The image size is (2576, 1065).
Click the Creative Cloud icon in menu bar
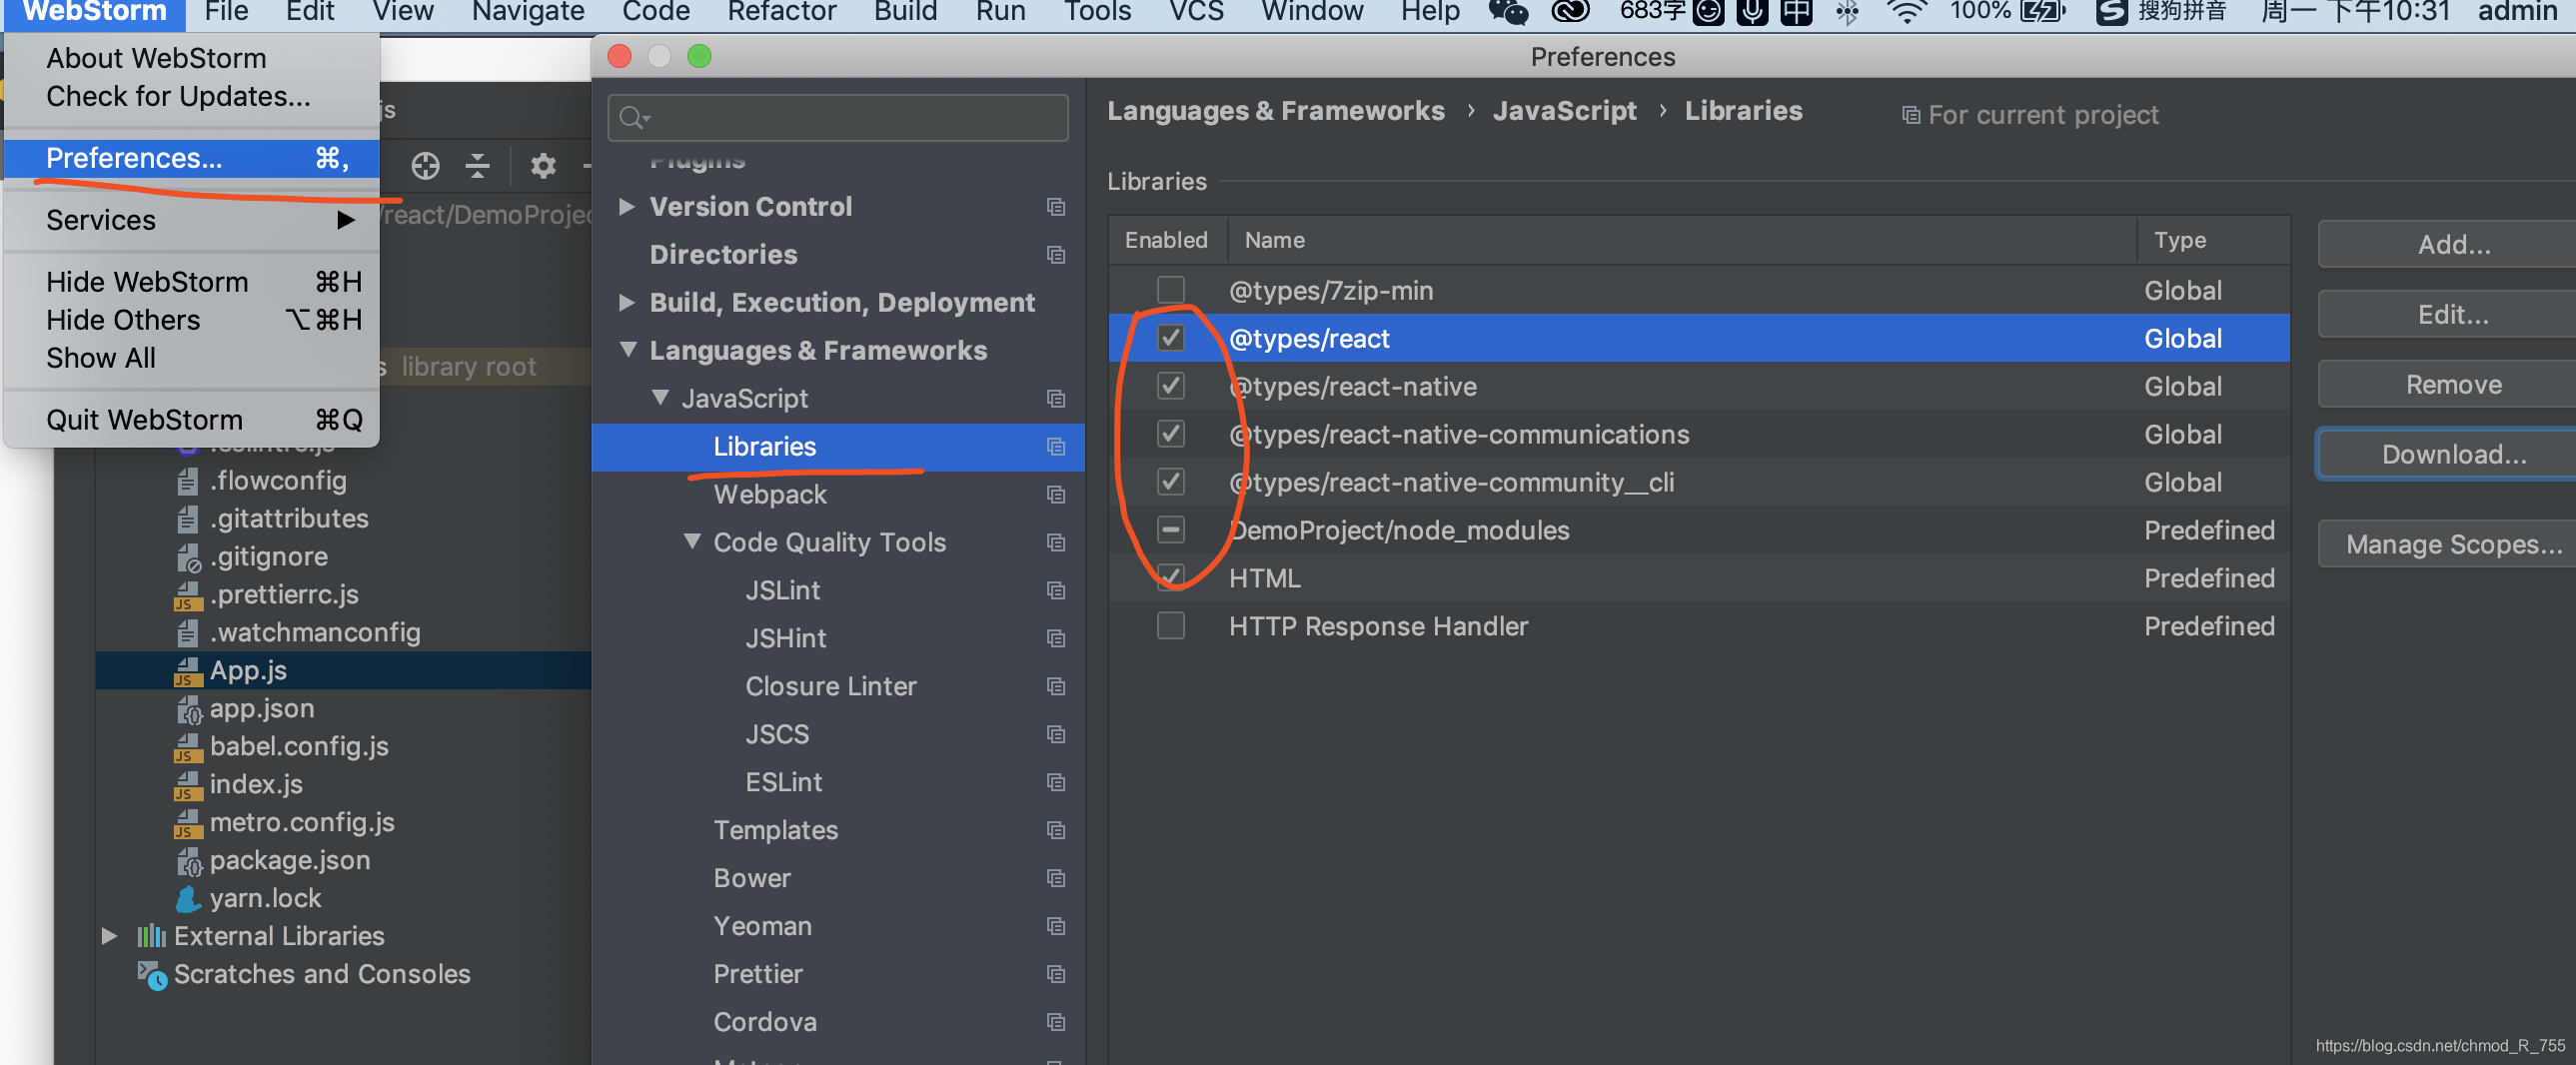point(1570,12)
